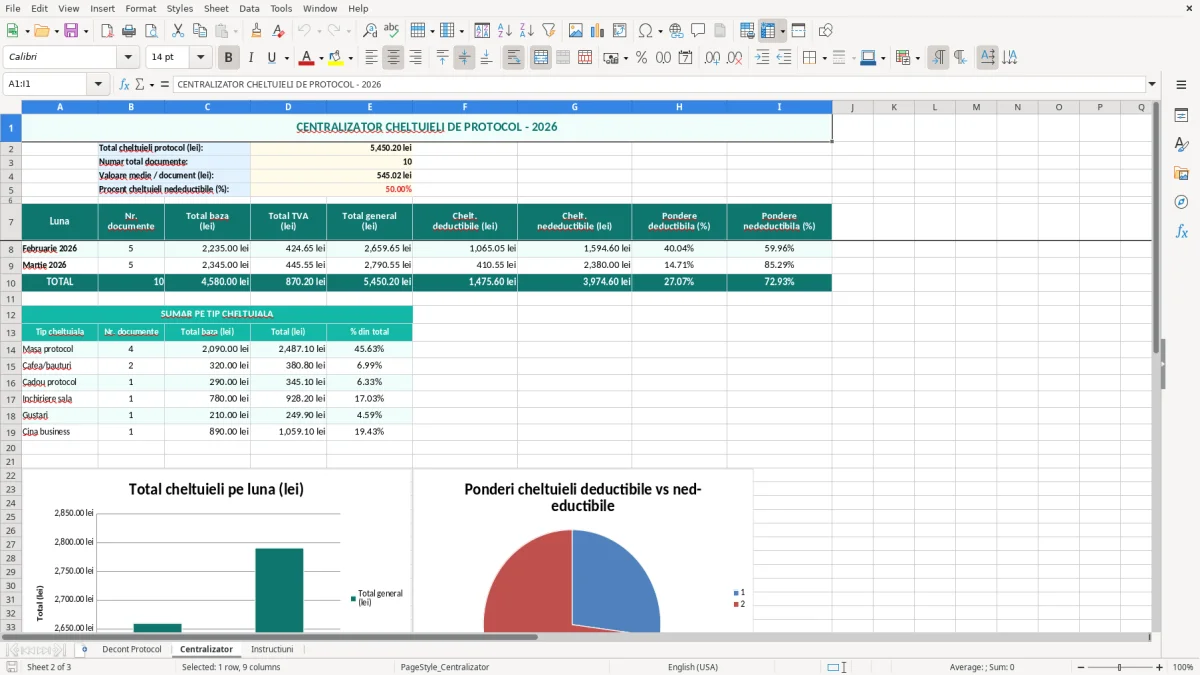Viewport: 1200px width, 675px height.
Task: Toggle Wrap Text
Action: tap(514, 58)
